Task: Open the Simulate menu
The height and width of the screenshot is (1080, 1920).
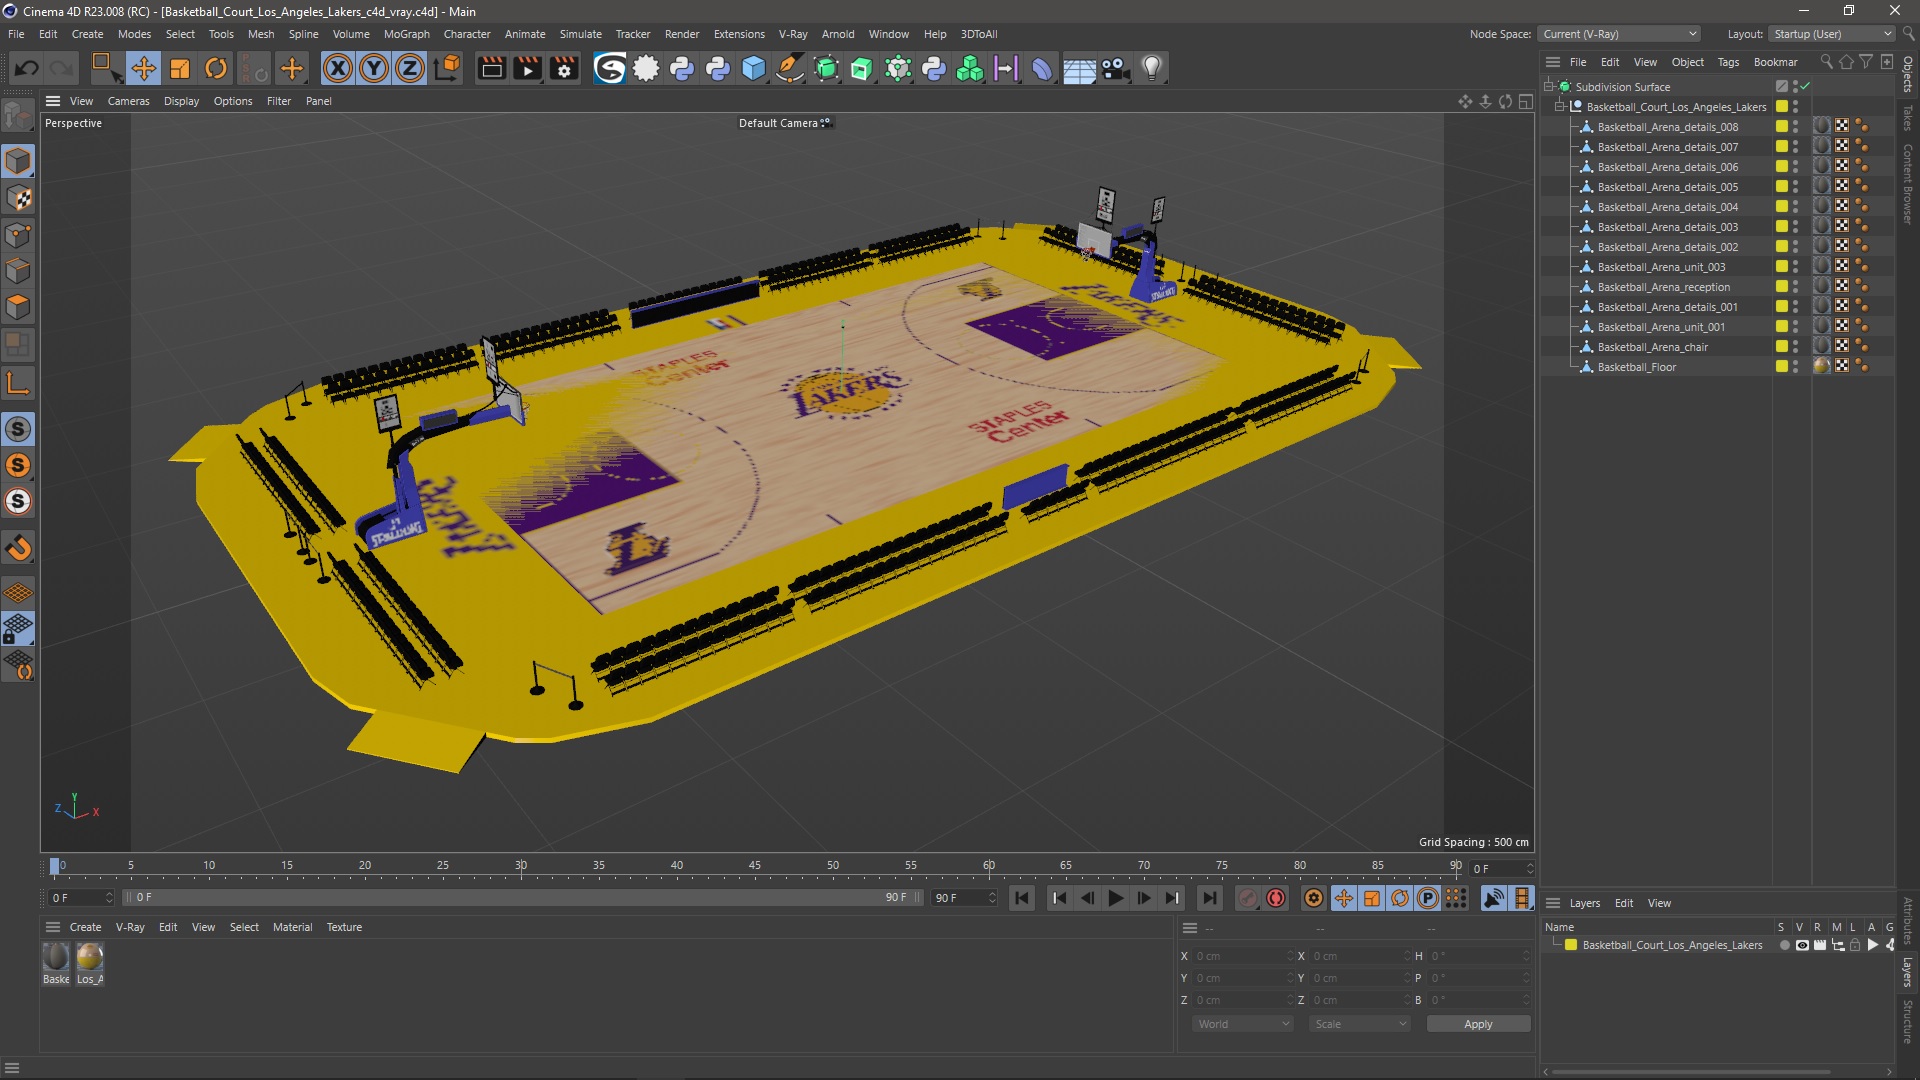Action: coord(580,34)
